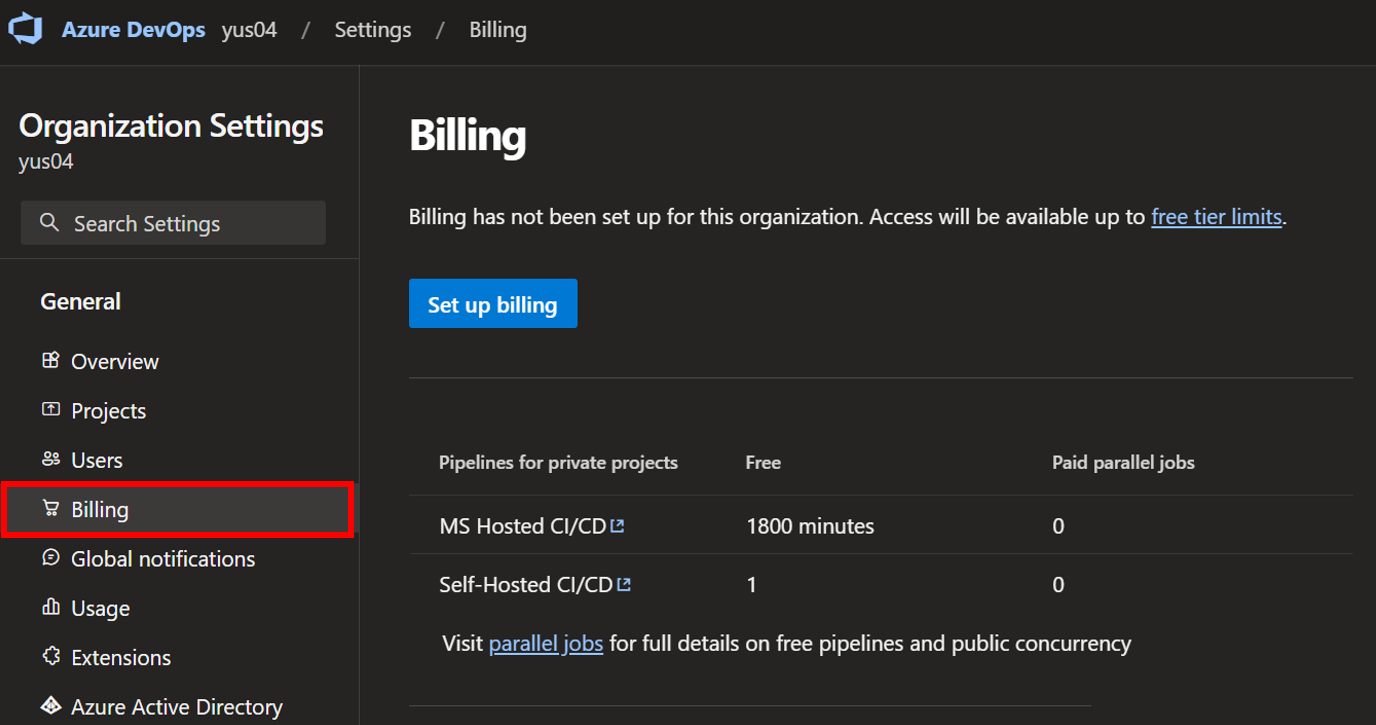Select the Global notifications speech bubble icon

(x=49, y=558)
